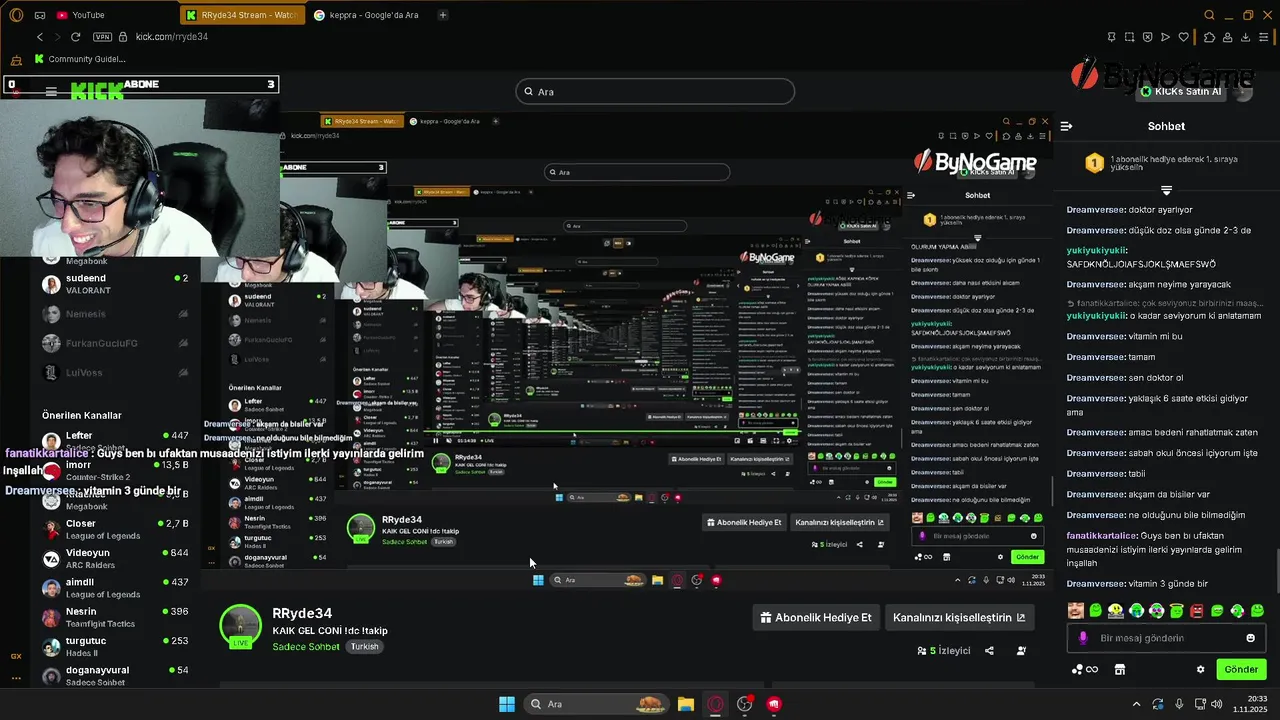
Task: Open Easy Setup sliders icon
Action: pos(1265,37)
